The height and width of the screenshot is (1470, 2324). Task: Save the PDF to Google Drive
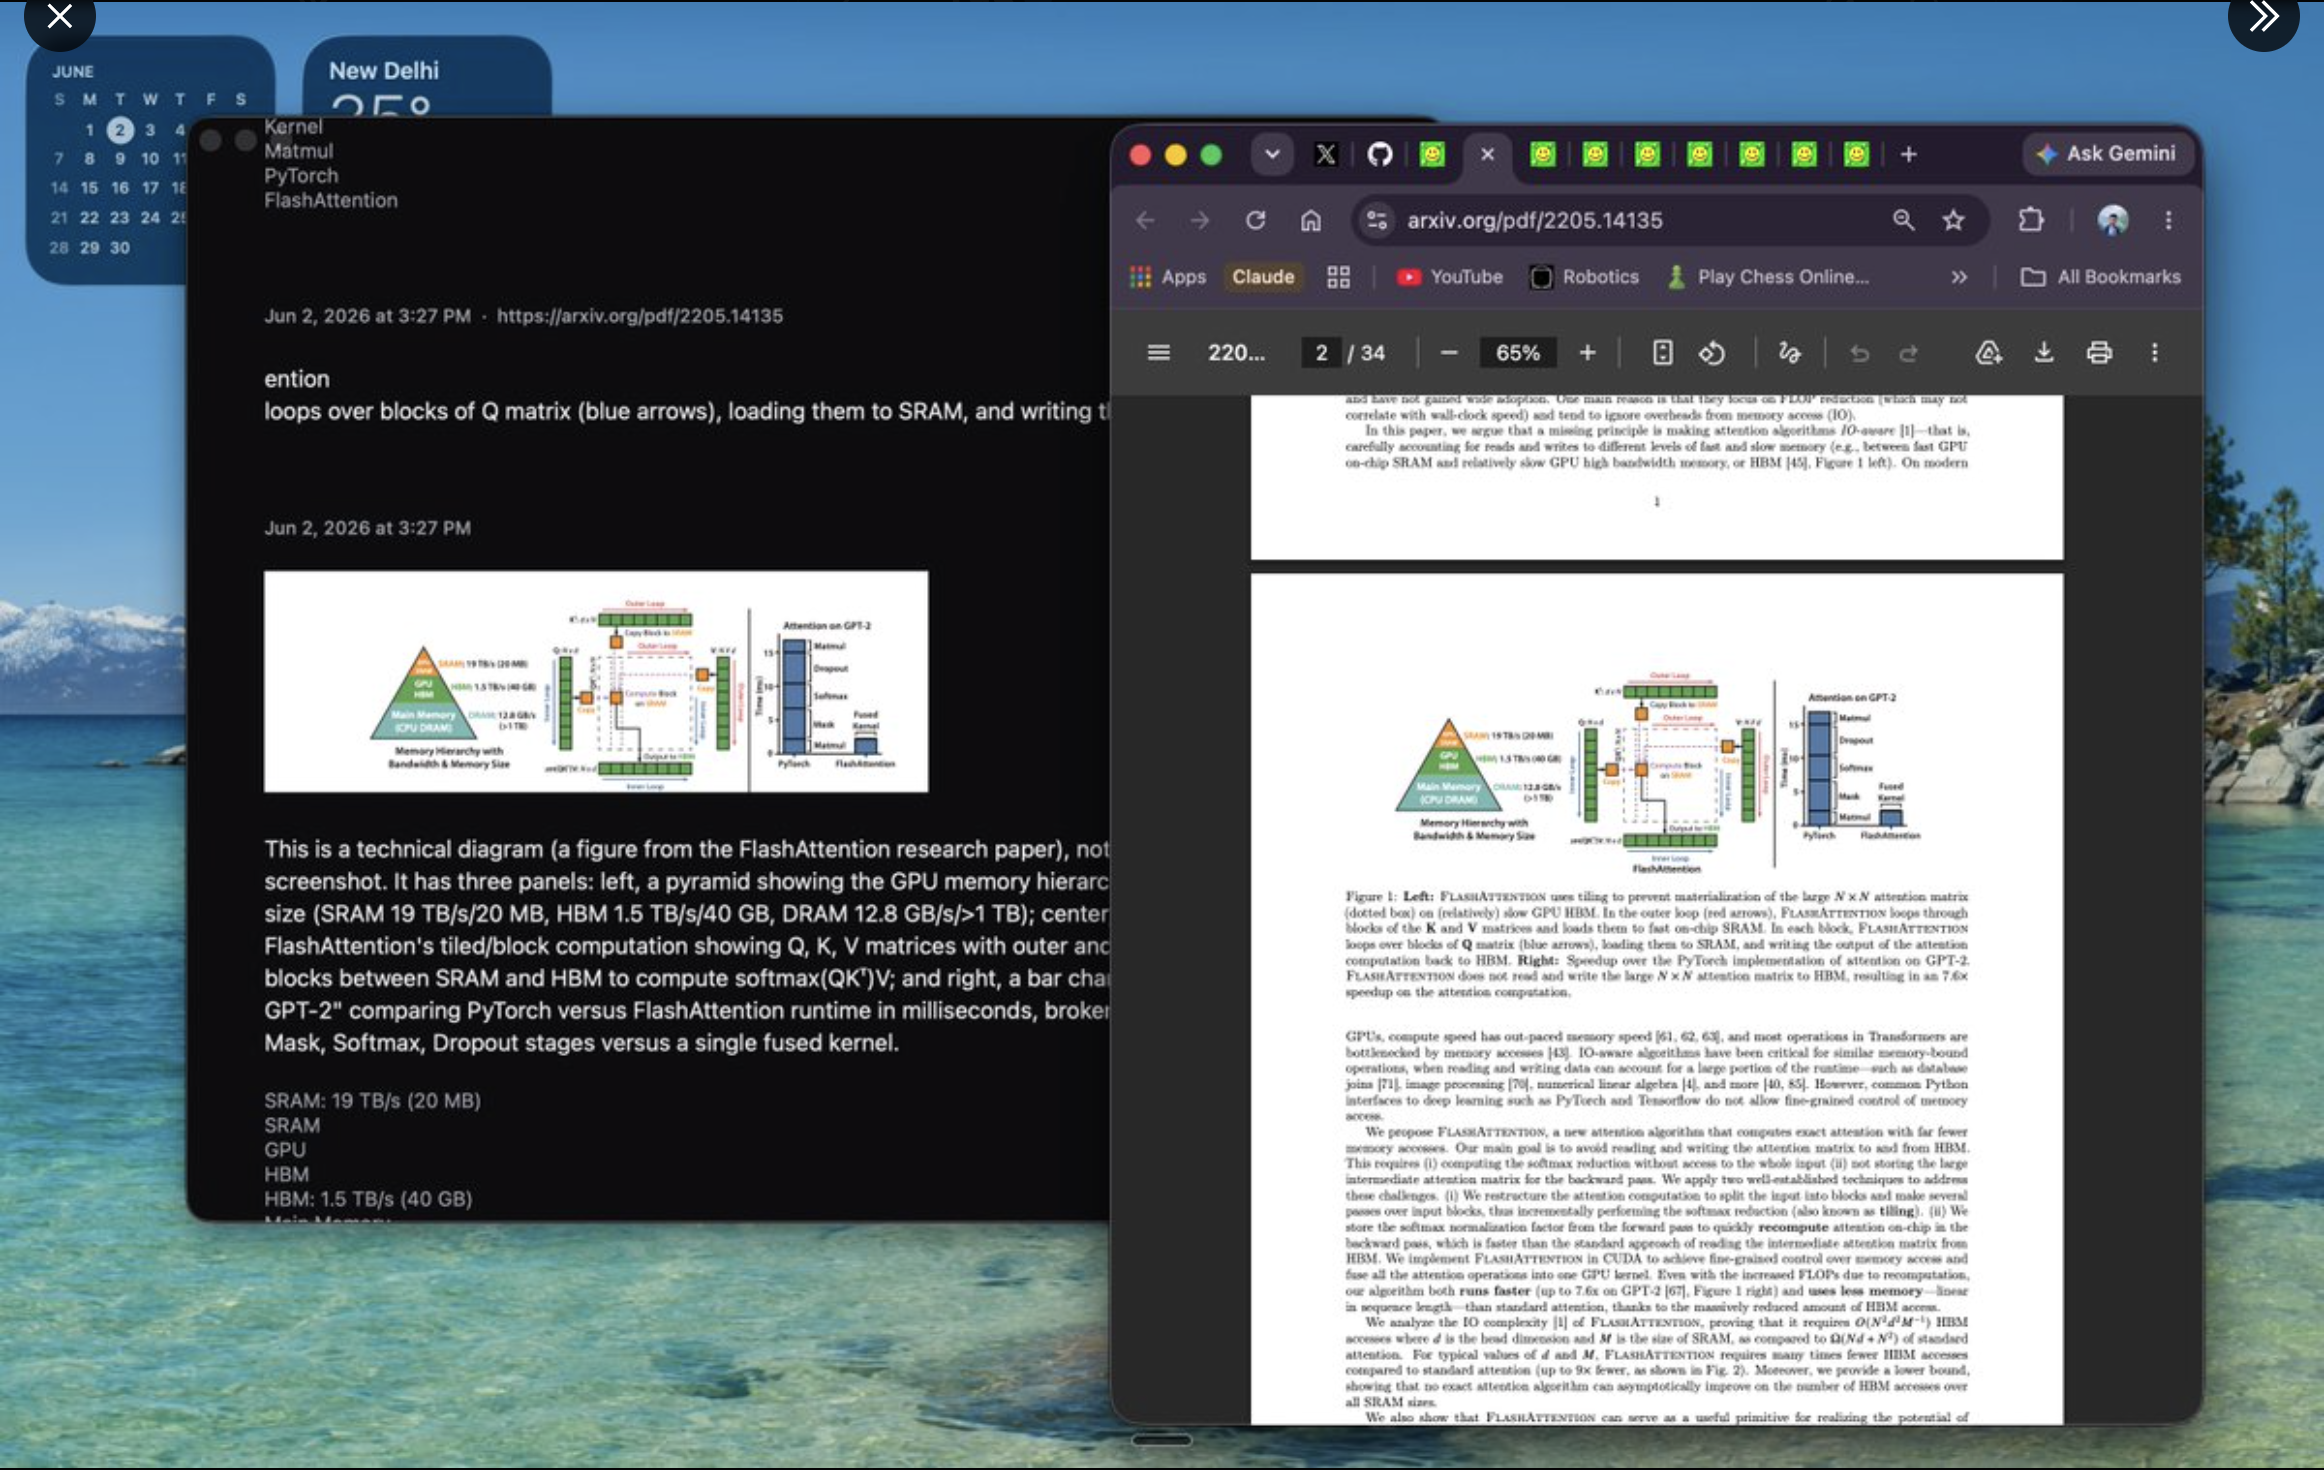[x=1988, y=353]
